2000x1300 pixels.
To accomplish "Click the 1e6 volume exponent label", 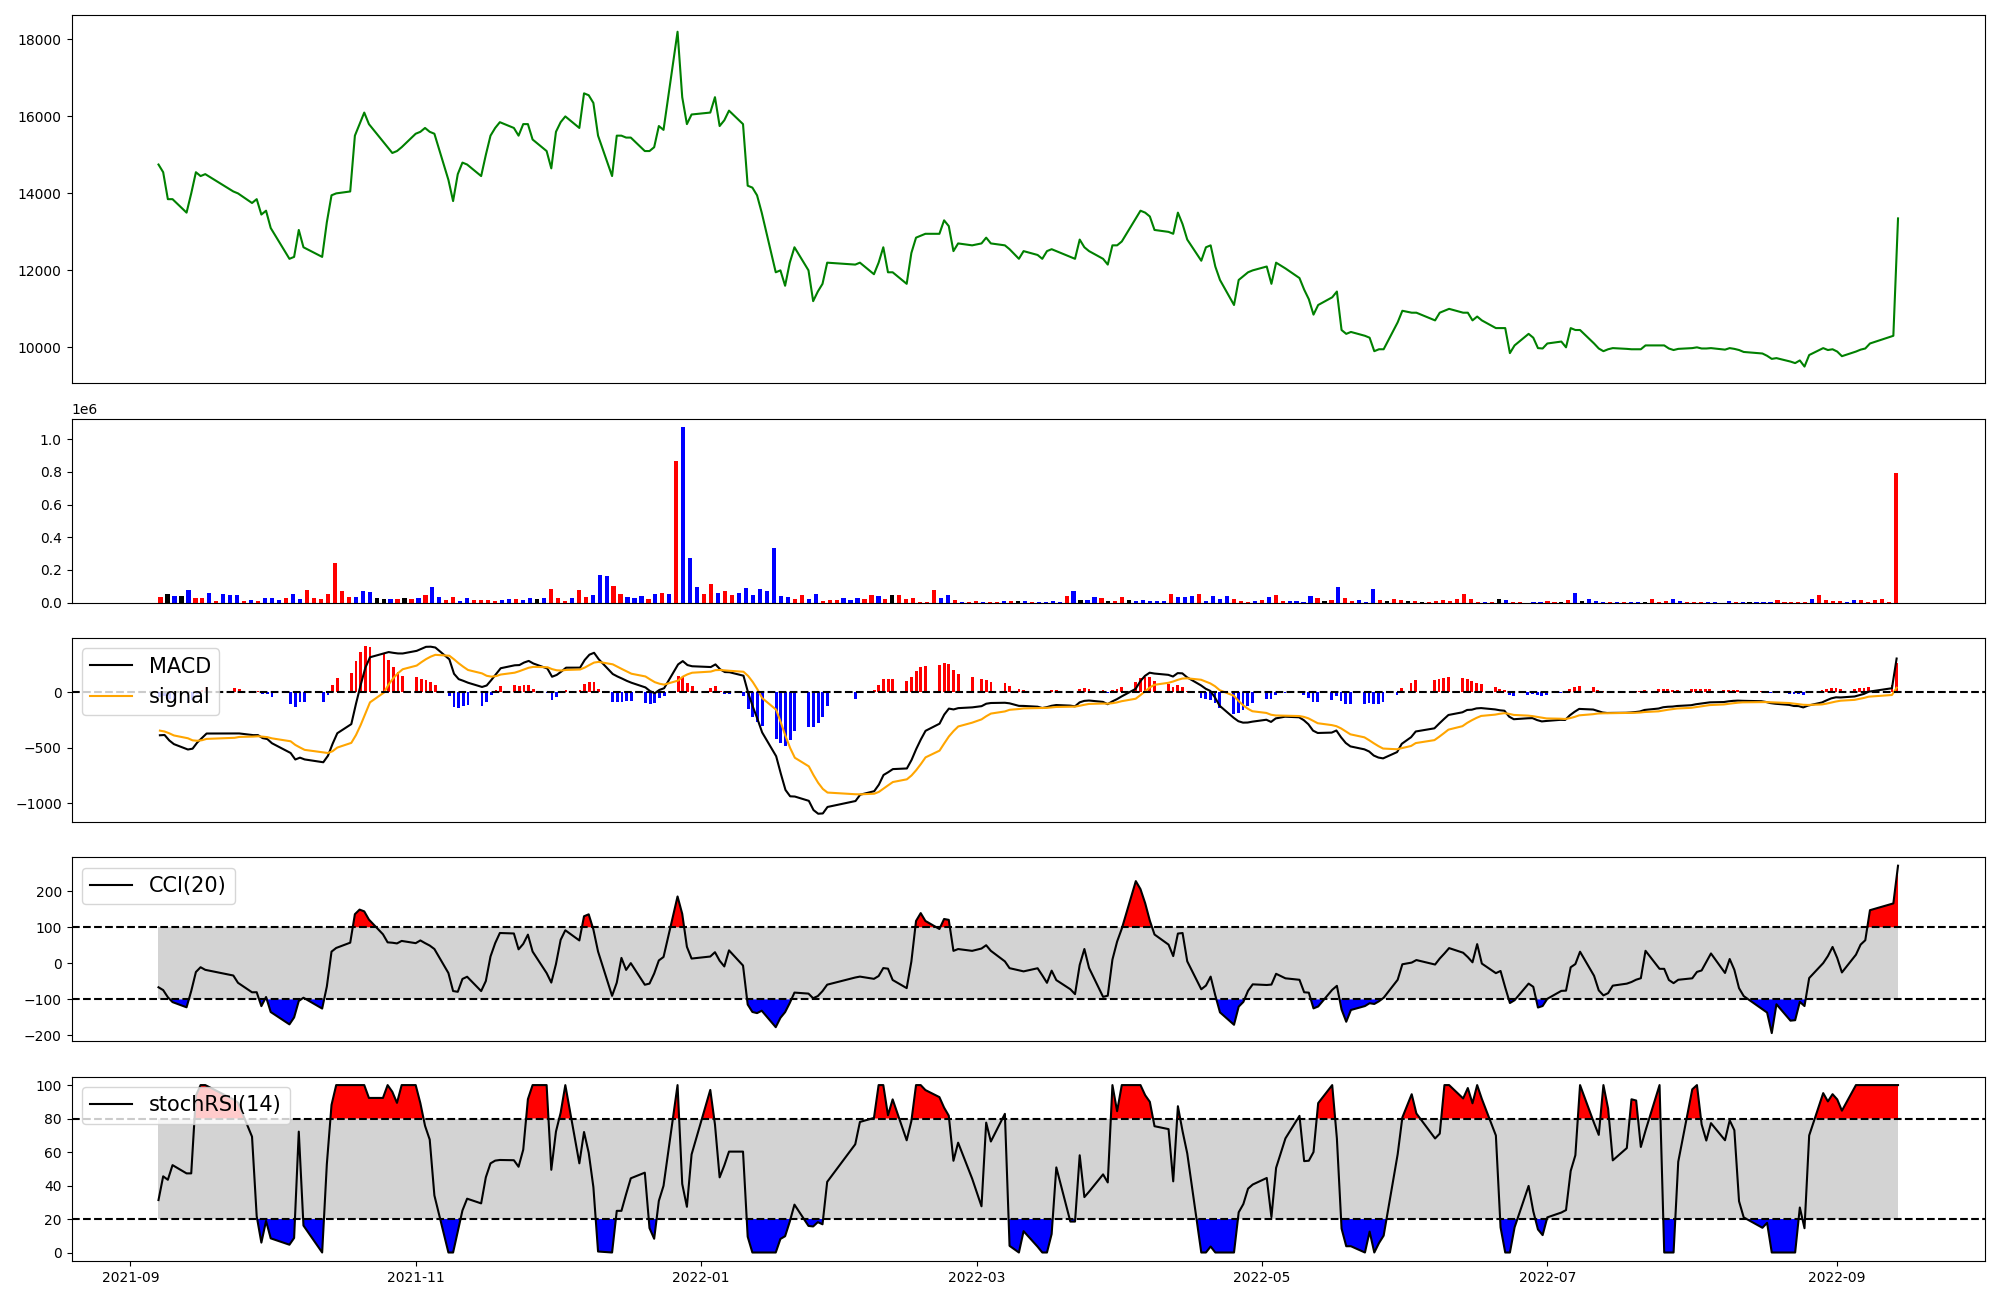I will click(x=84, y=410).
